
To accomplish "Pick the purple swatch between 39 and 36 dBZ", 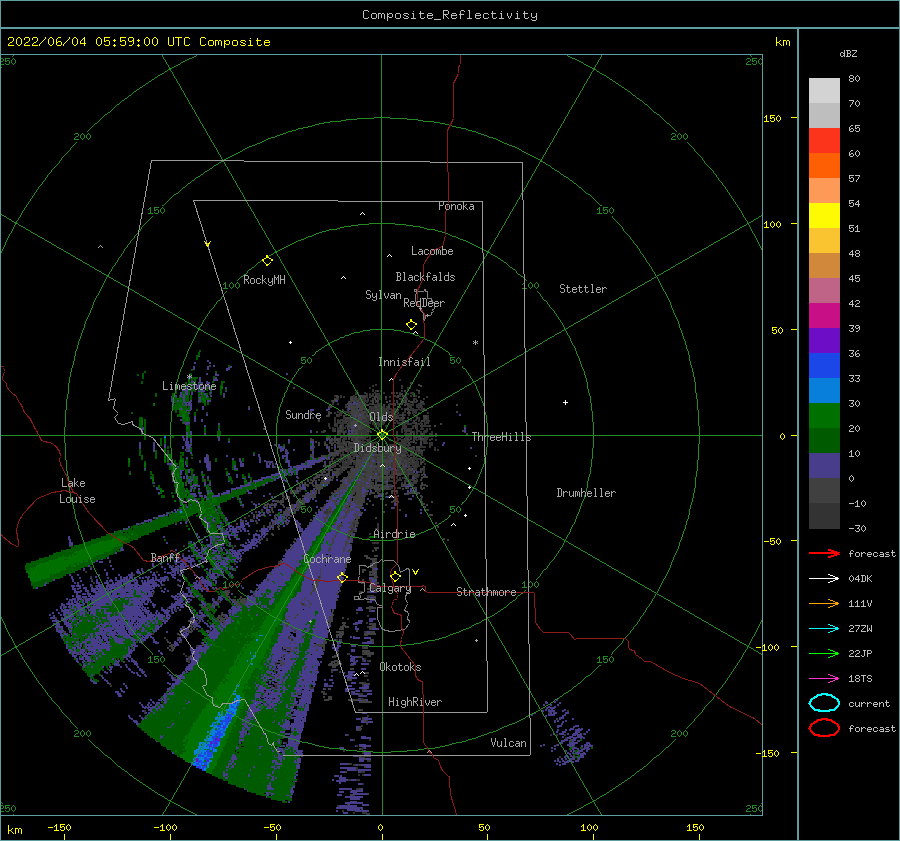I will 824,341.
